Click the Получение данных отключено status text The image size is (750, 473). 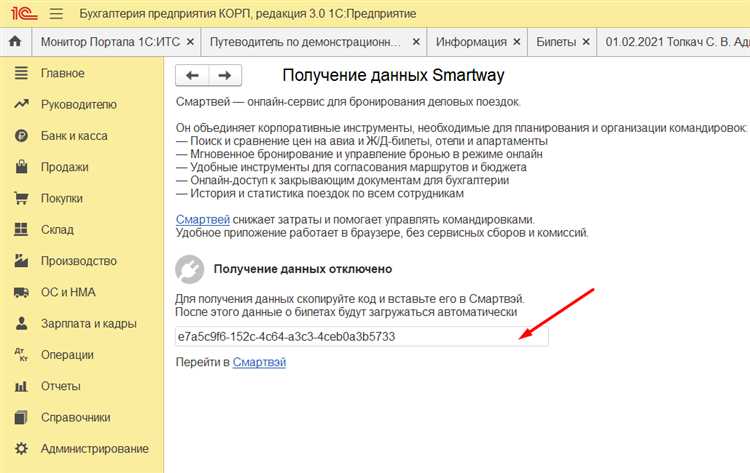(x=303, y=269)
